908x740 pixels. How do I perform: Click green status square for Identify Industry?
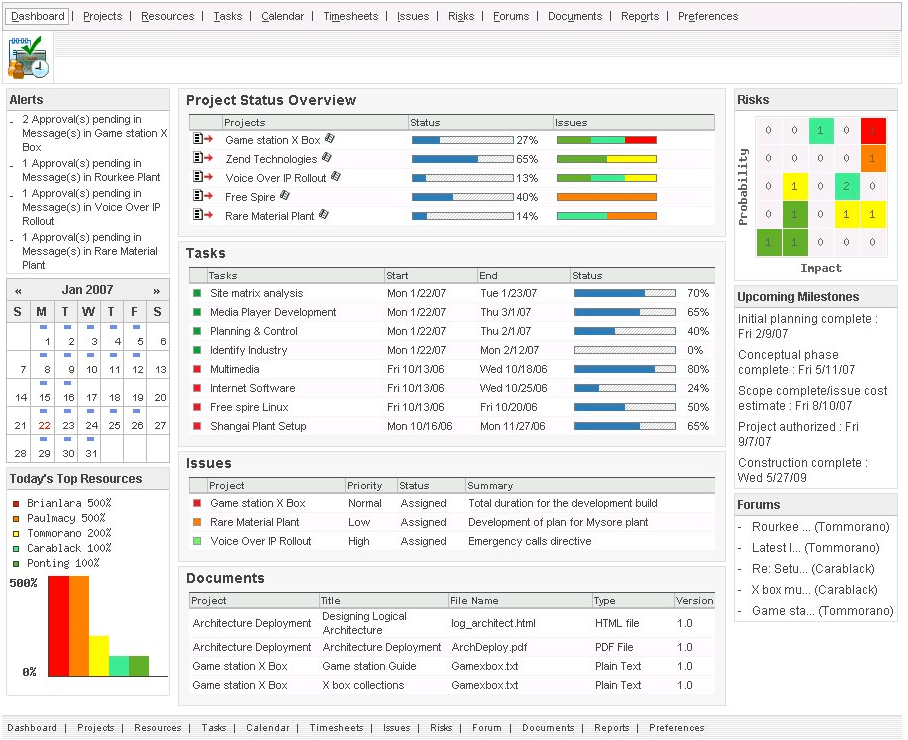(x=197, y=350)
